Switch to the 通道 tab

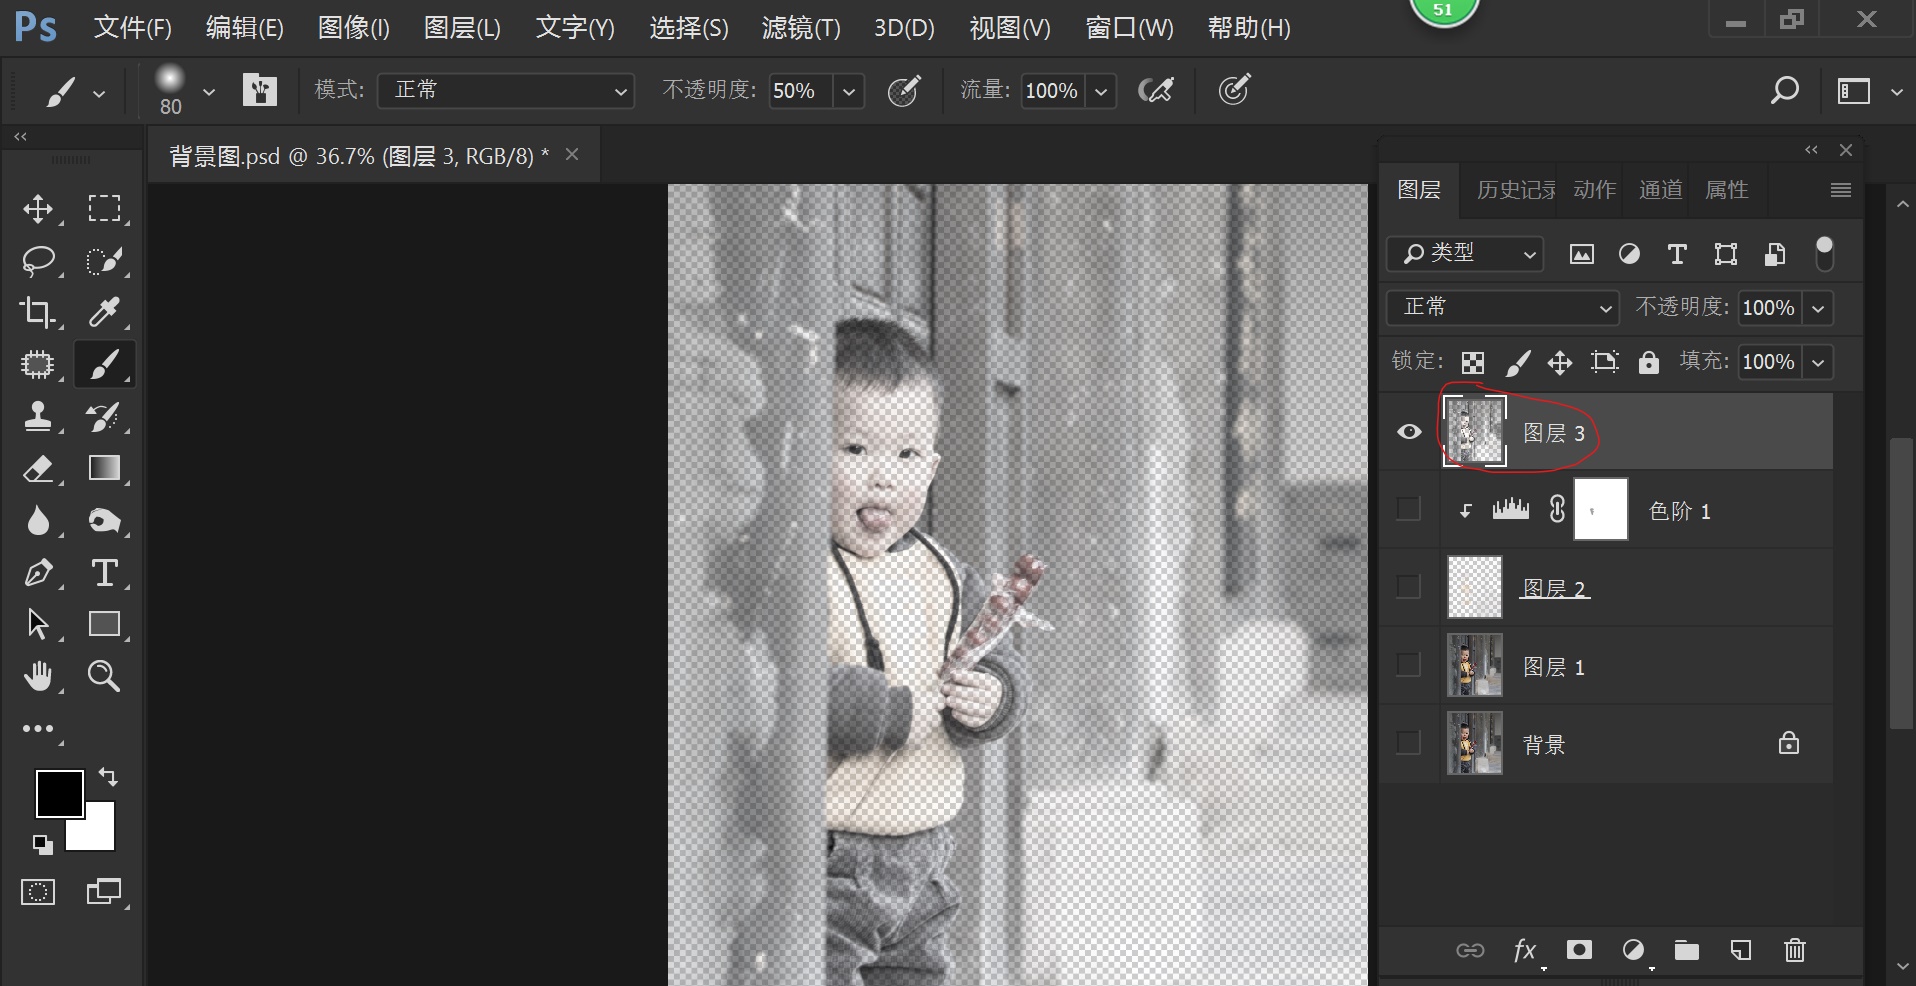pyautogui.click(x=1660, y=190)
